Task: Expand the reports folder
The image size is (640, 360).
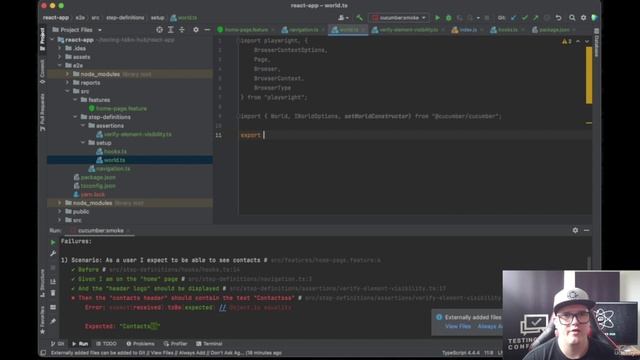Action: (67, 83)
